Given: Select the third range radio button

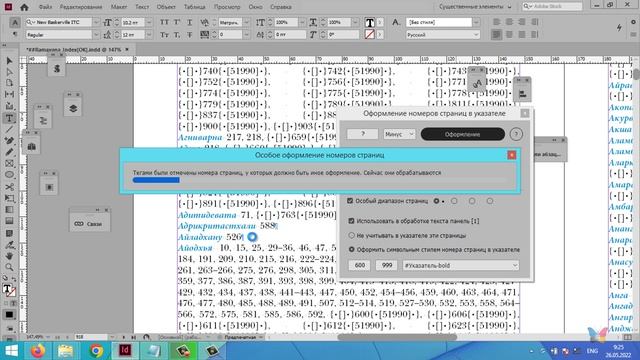Looking at the screenshot, I should [472, 201].
